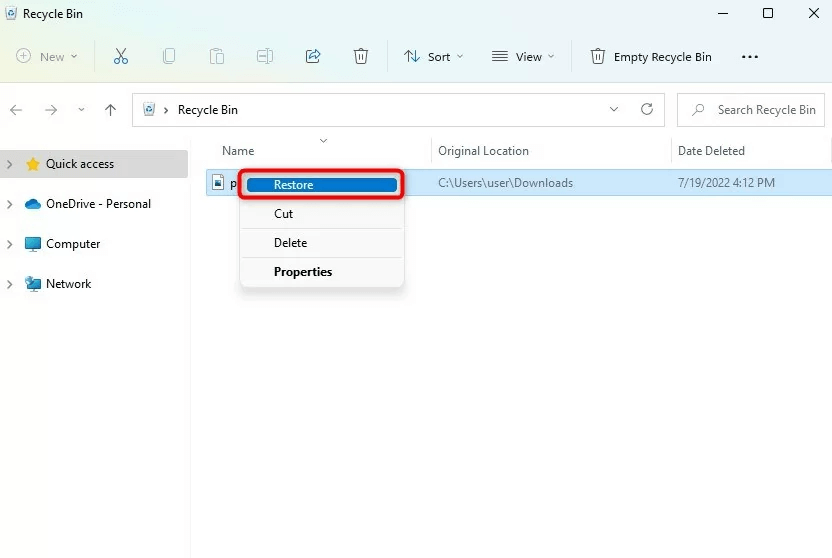The height and width of the screenshot is (558, 832).
Task: Refresh the Recycle Bin folder view
Action: click(647, 110)
